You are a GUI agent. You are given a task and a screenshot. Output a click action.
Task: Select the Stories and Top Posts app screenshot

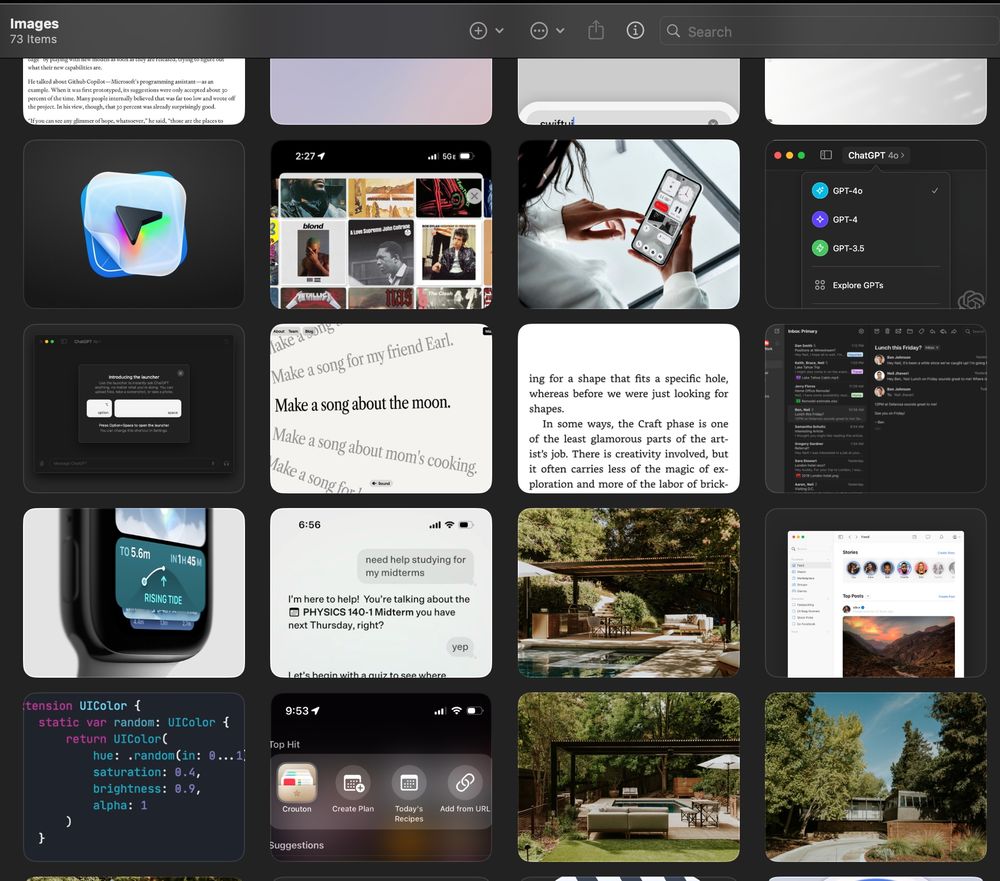876,593
